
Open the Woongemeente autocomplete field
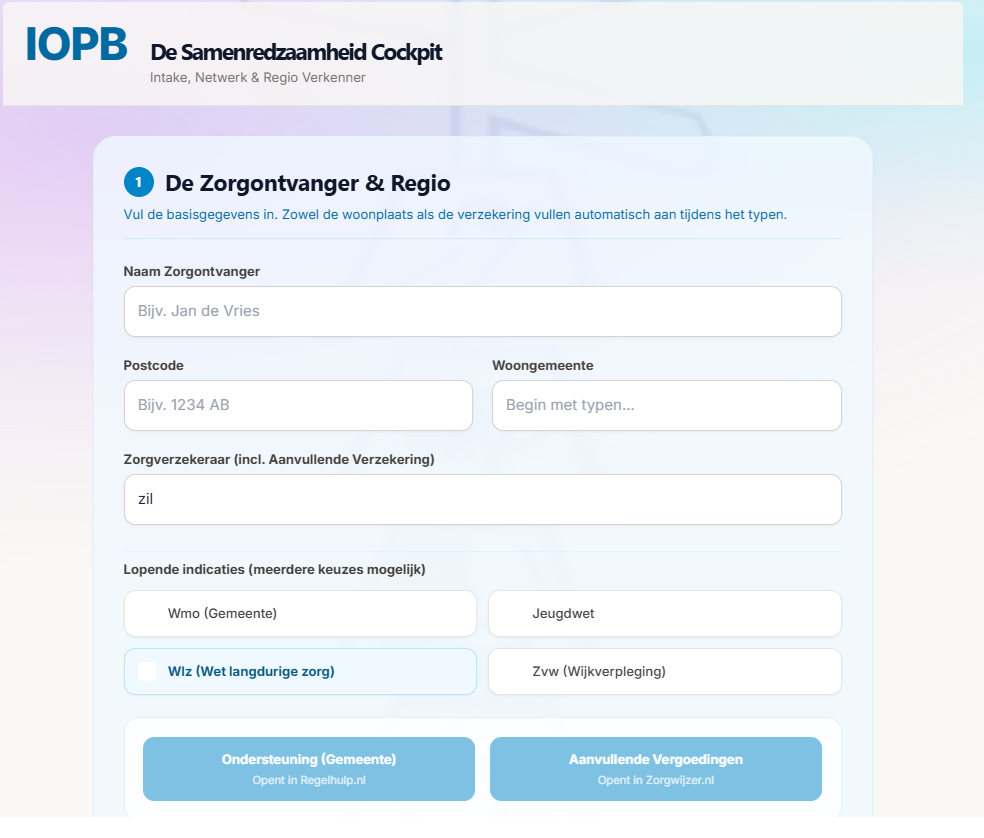[666, 406]
